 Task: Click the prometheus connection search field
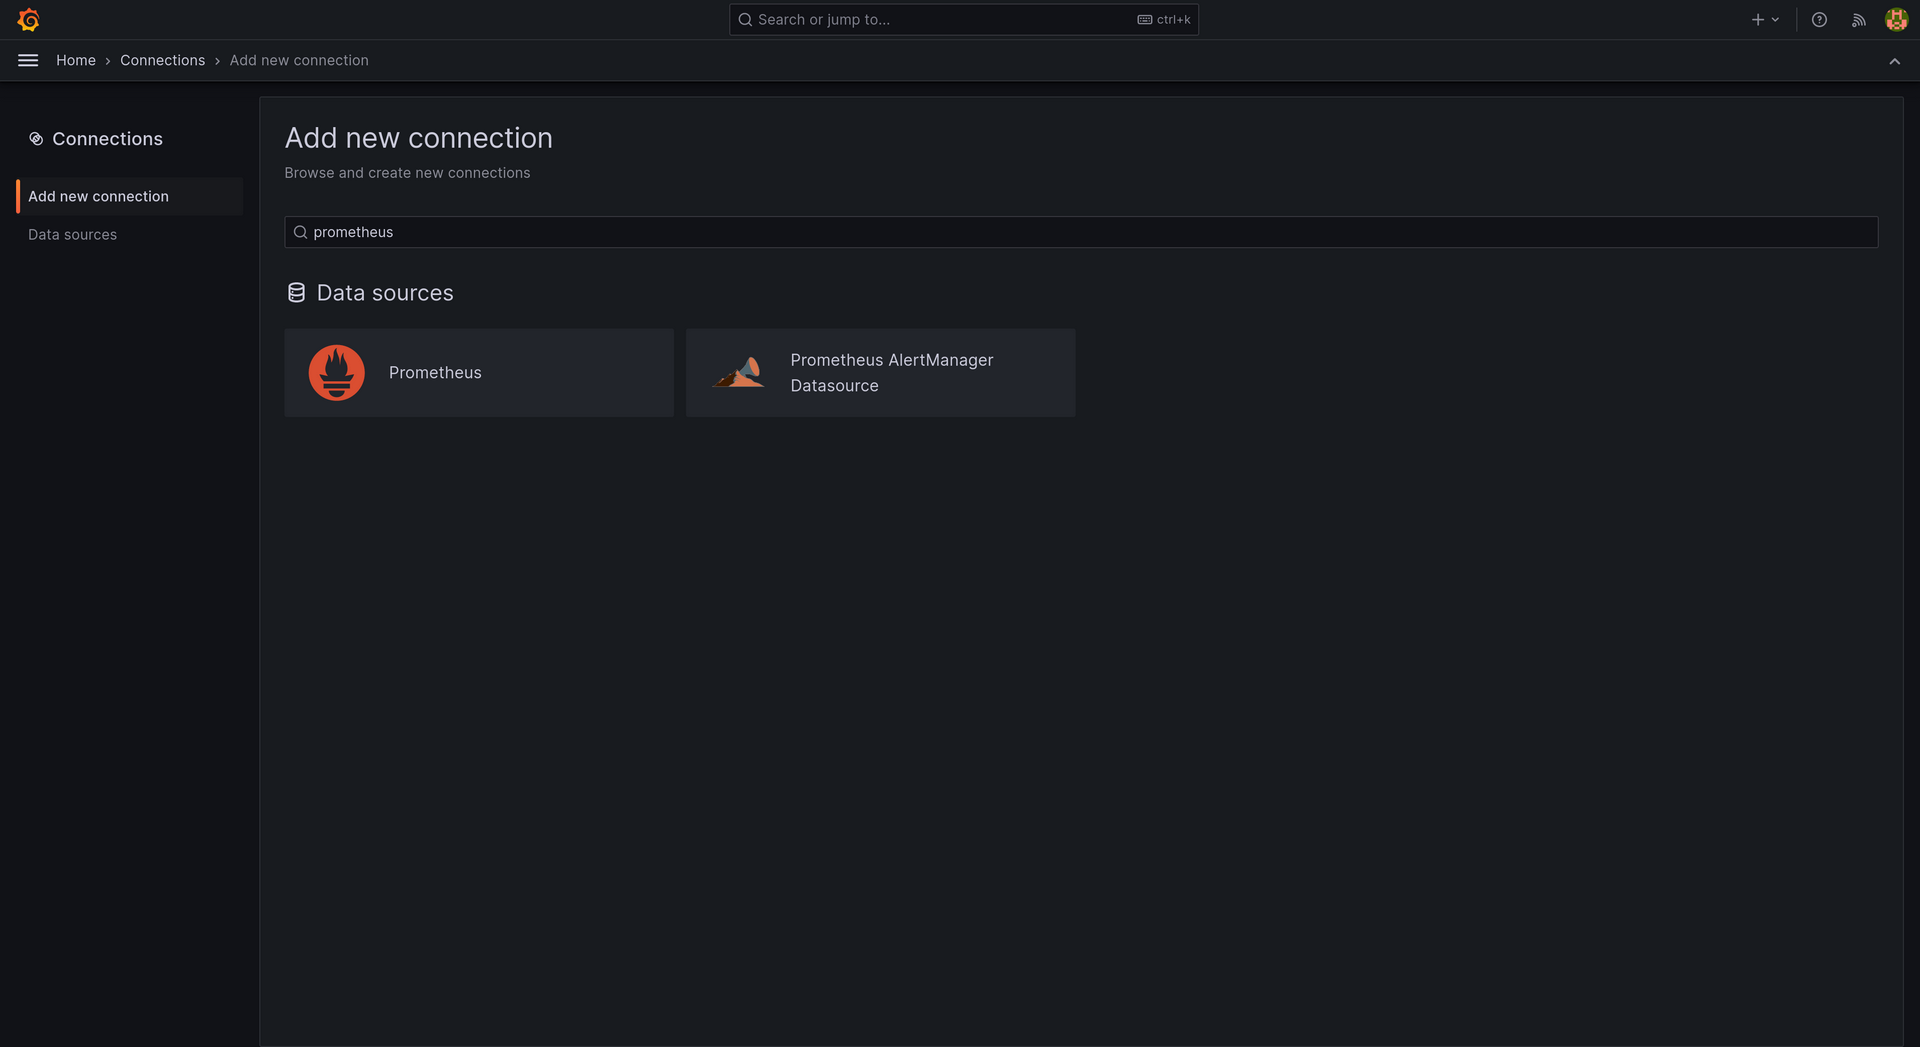(1081, 232)
